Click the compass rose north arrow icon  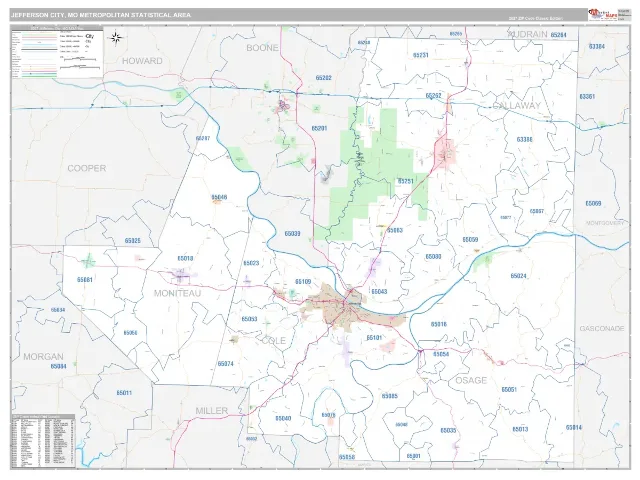pos(116,38)
